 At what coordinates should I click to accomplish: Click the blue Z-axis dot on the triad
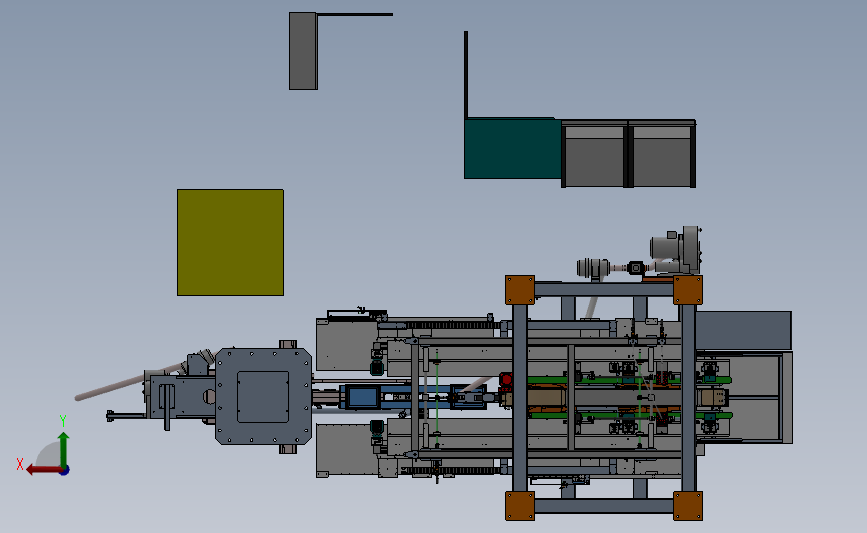click(x=65, y=471)
